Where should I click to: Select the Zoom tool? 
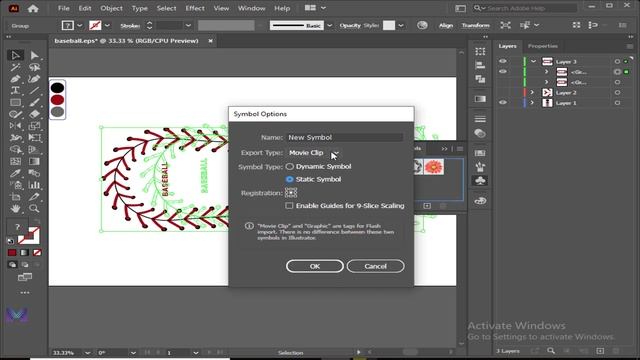click(34, 209)
